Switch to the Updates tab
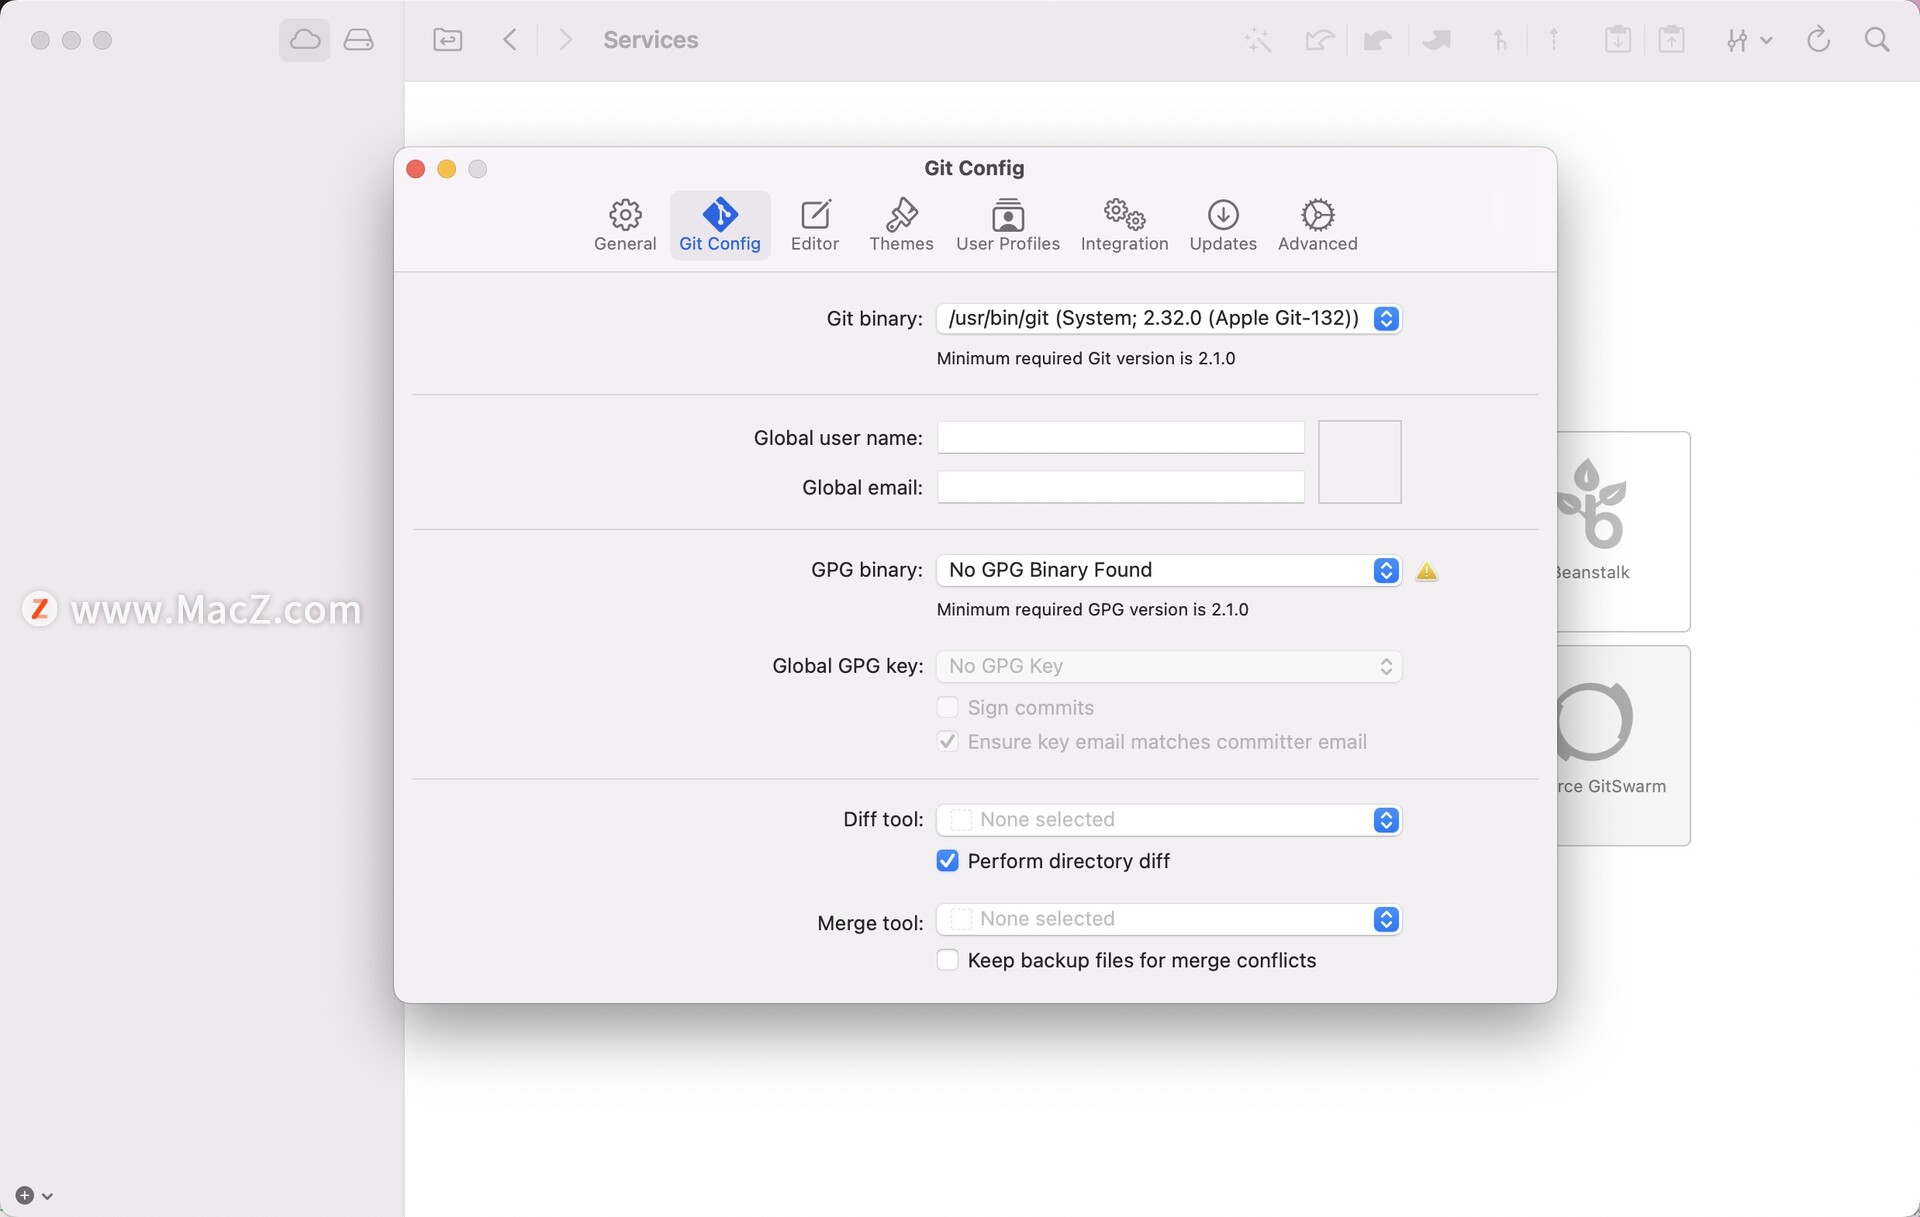This screenshot has width=1920, height=1217. click(1223, 225)
